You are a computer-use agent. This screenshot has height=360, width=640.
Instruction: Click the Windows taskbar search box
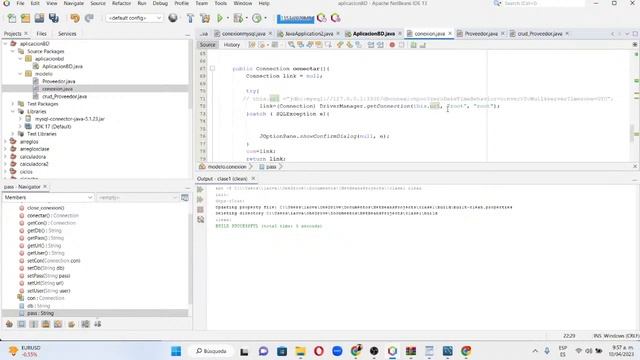click(x=211, y=351)
